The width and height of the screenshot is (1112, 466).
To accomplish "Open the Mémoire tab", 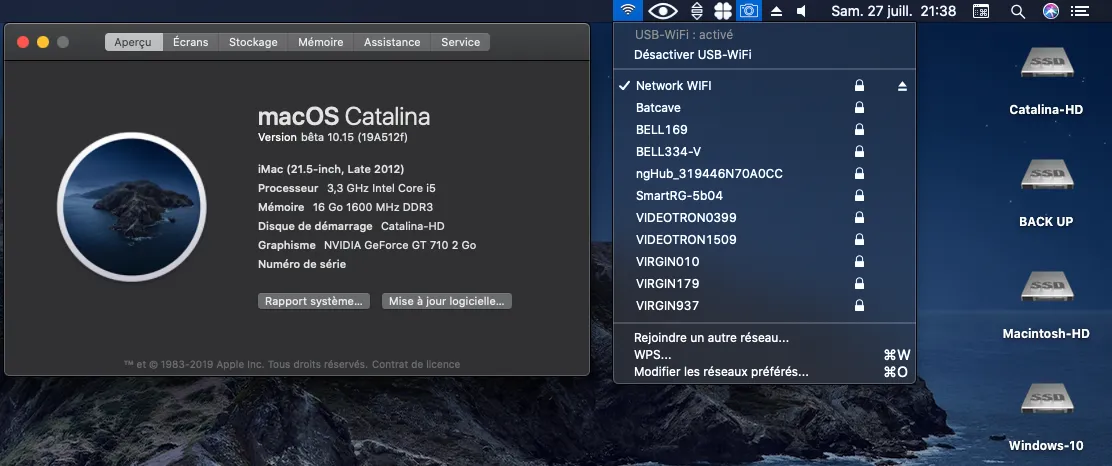I will (x=321, y=42).
